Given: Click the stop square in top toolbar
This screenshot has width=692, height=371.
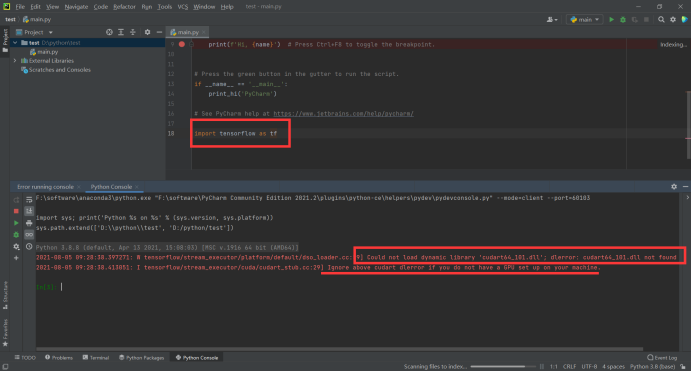Looking at the screenshot, I should [x=646, y=19].
